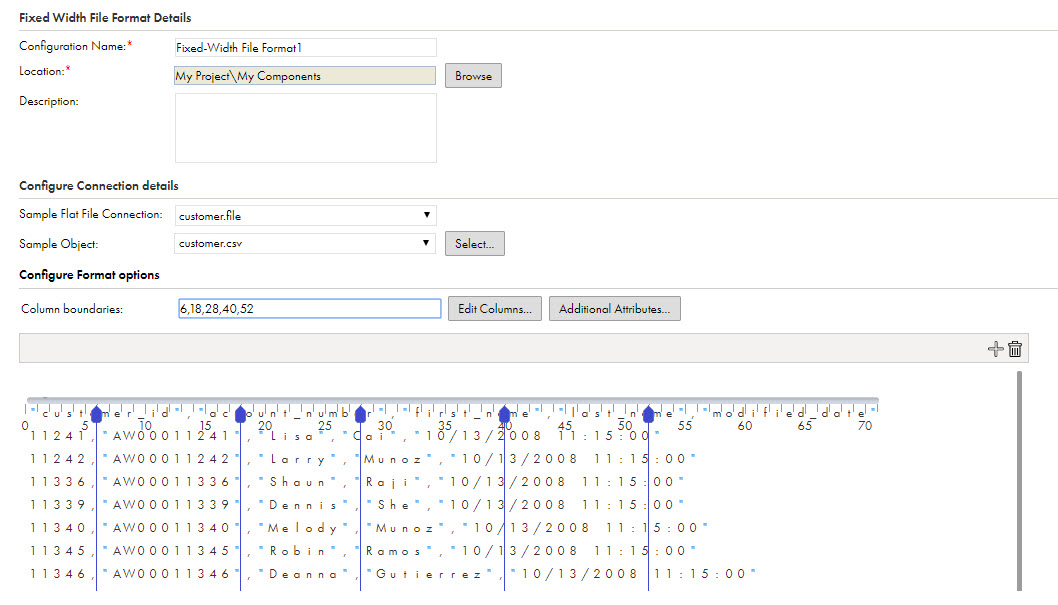Click into the Description text area
Screen dimensions: 1058x605
tap(306, 127)
